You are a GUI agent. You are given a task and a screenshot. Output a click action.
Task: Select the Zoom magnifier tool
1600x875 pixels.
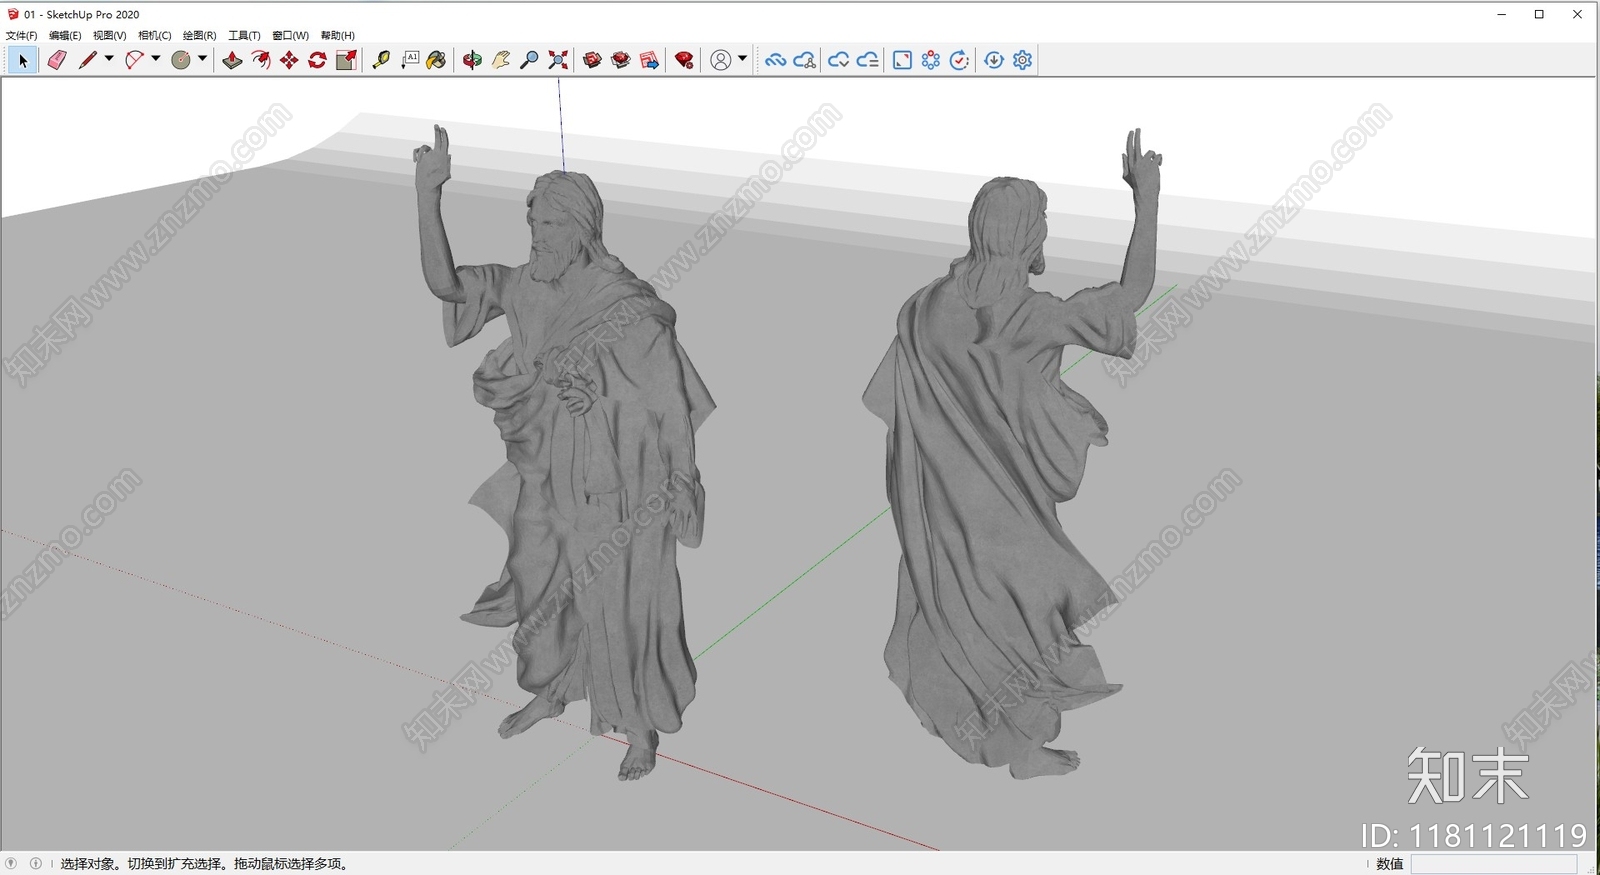[x=529, y=60]
